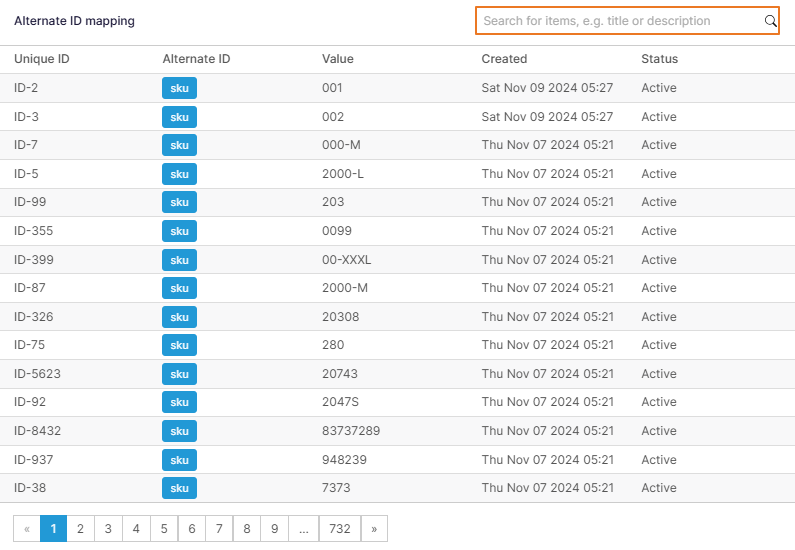795x550 pixels.
Task: Sort by Unique ID column header
Action: [42, 59]
